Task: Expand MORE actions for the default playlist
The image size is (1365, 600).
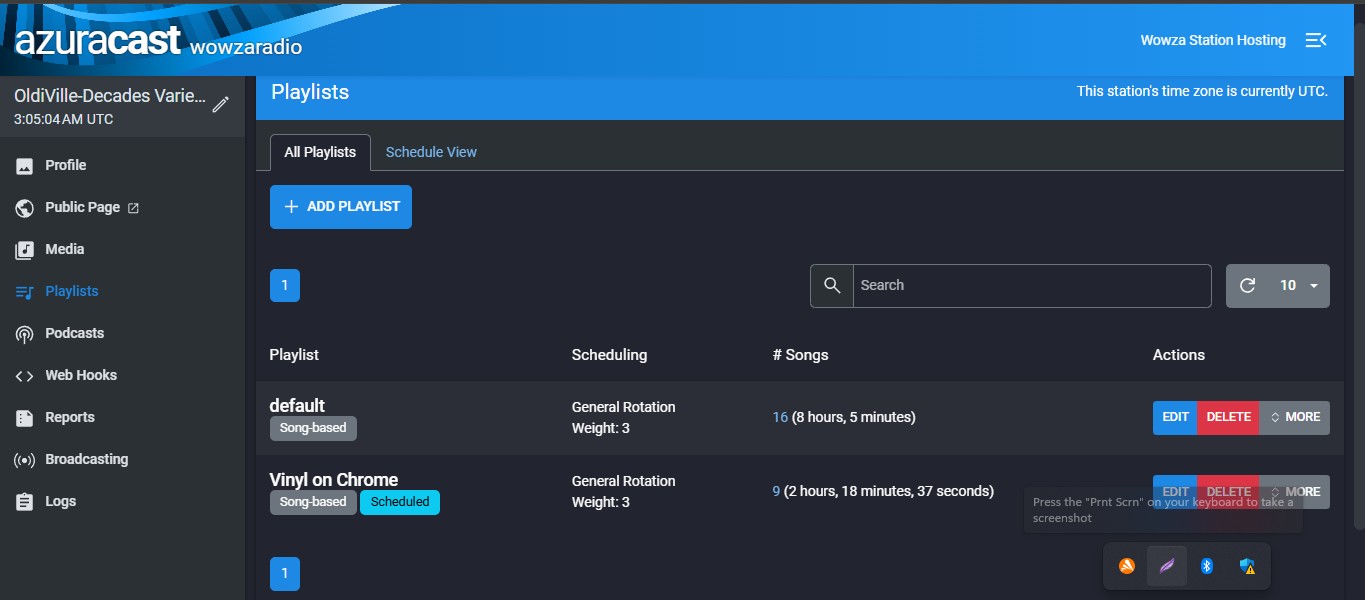Action: 1295,417
